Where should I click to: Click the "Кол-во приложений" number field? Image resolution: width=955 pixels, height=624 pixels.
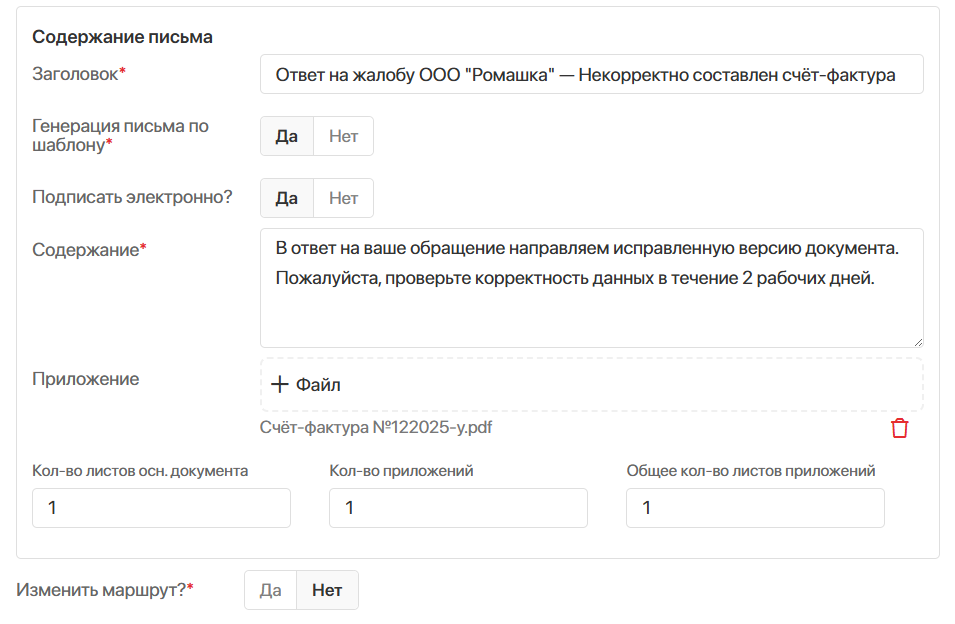[x=457, y=507]
